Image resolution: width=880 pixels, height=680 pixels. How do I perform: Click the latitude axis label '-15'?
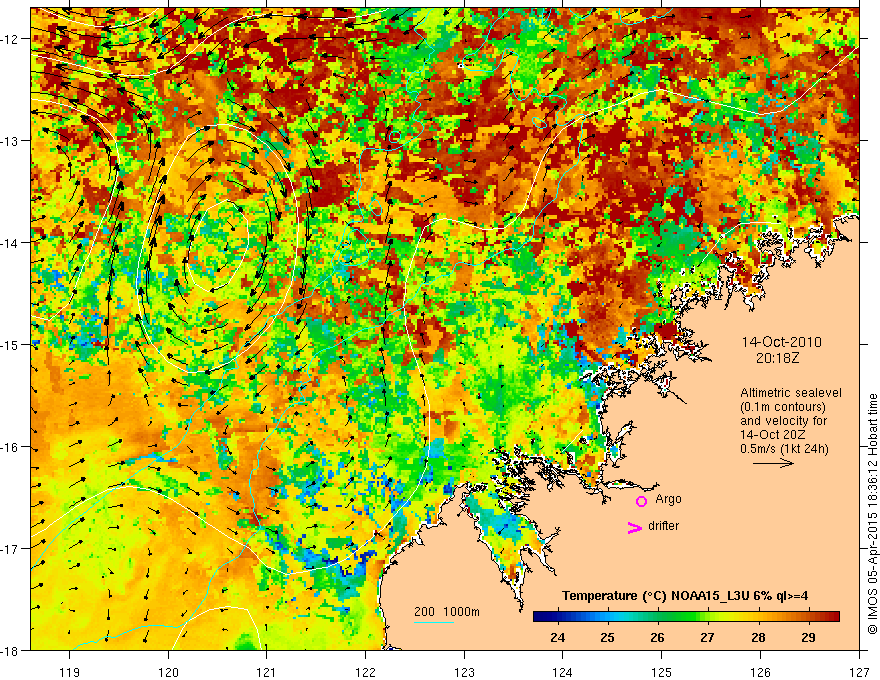[x=10, y=344]
